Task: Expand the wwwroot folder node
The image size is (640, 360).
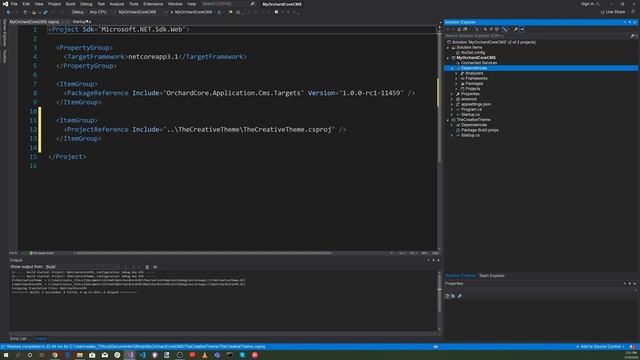Action: (x=452, y=99)
